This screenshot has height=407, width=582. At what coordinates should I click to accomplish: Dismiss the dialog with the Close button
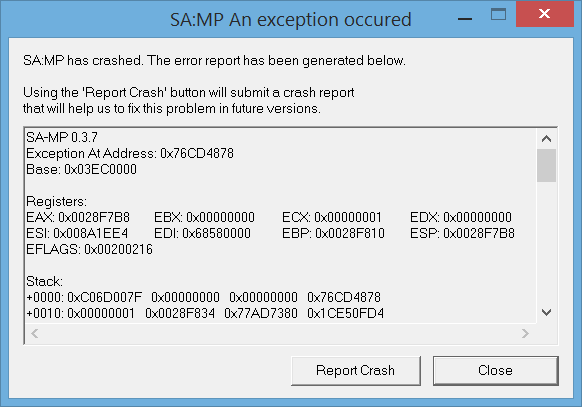point(496,371)
